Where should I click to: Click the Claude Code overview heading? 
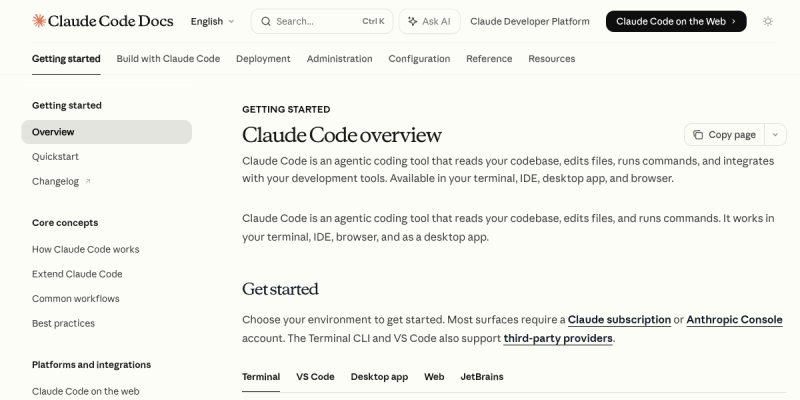342,135
